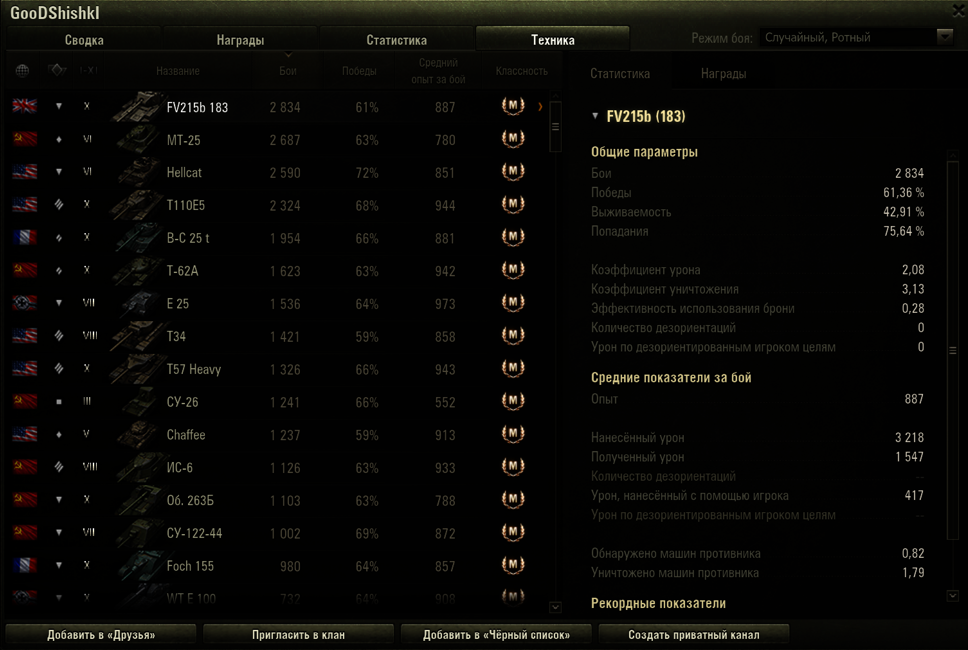Click the USSR flag on MT-25 row
This screenshot has height=650, width=968.
25,139
